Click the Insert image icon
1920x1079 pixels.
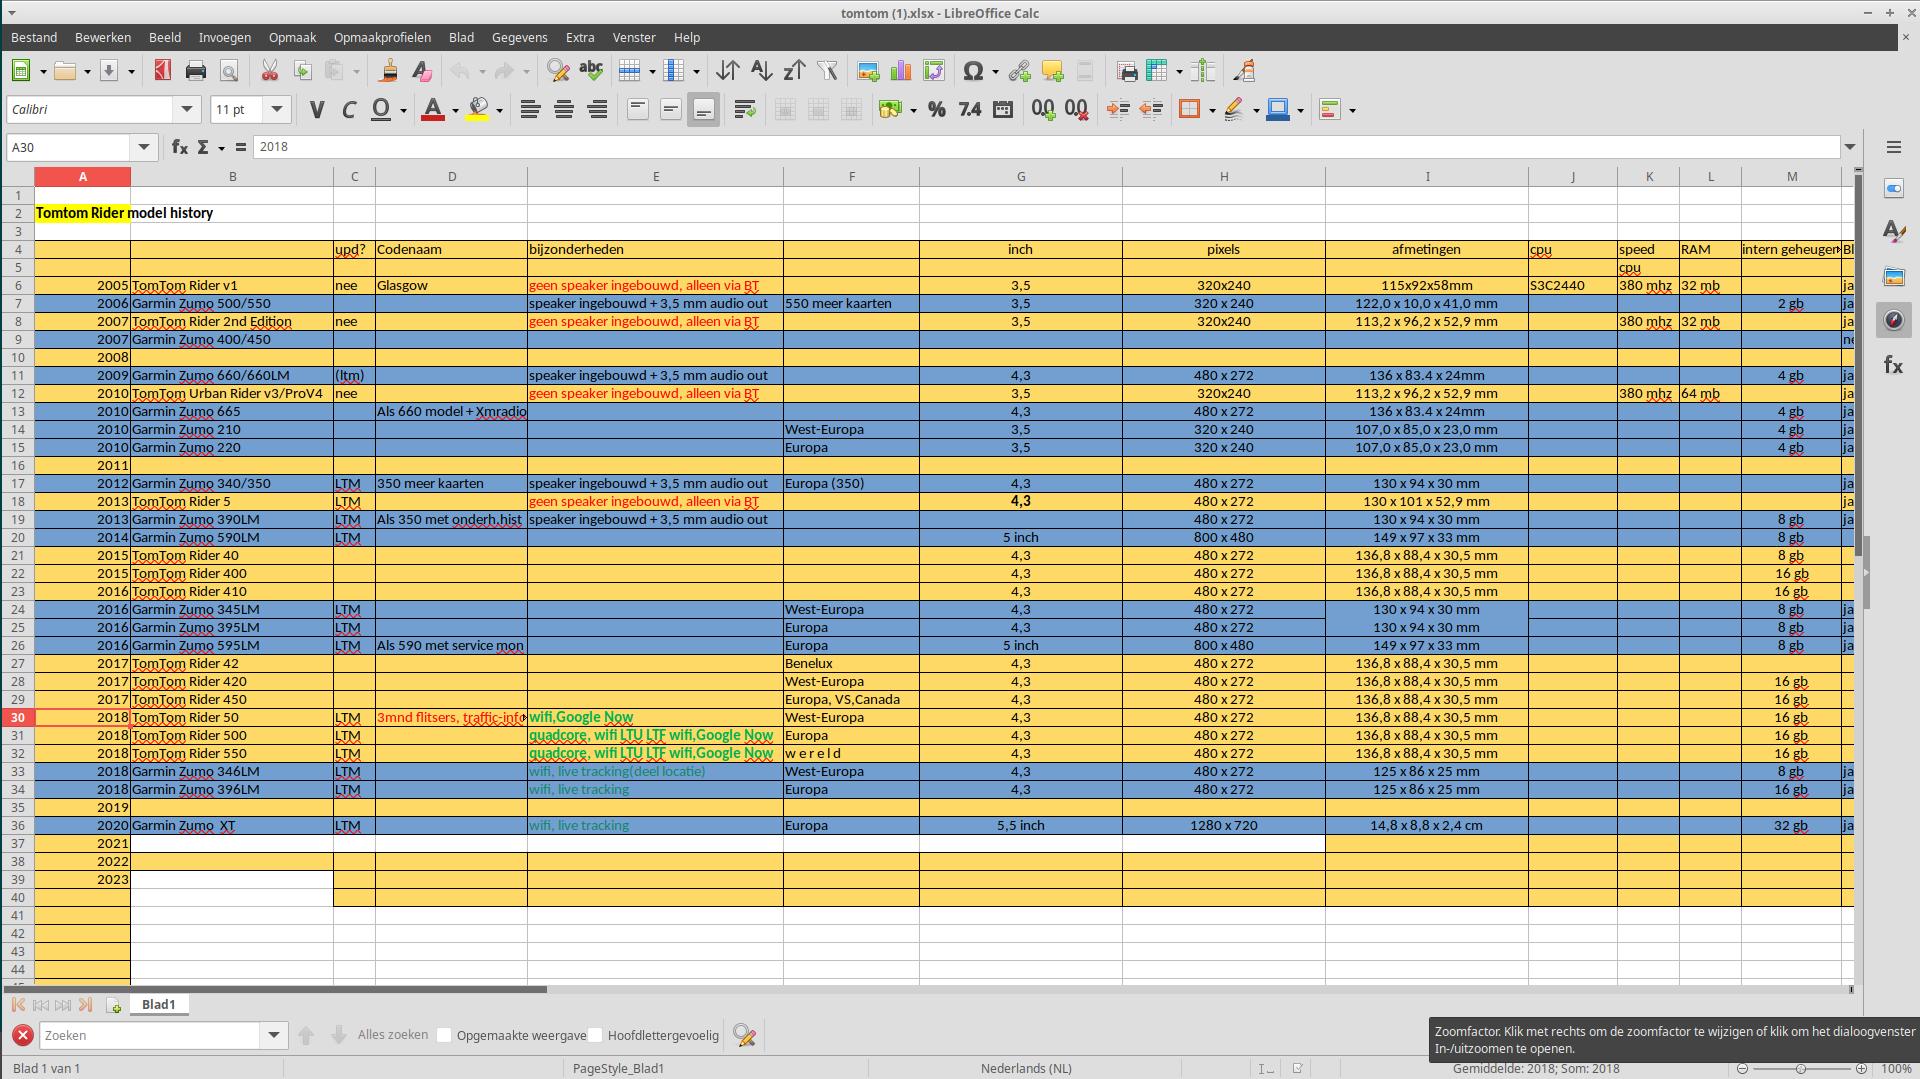[868, 71]
